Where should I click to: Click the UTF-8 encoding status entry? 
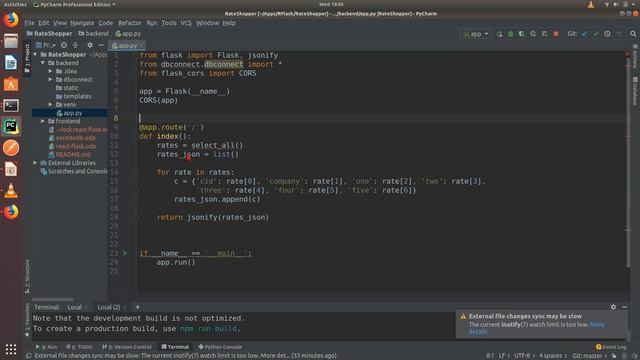tap(524, 356)
